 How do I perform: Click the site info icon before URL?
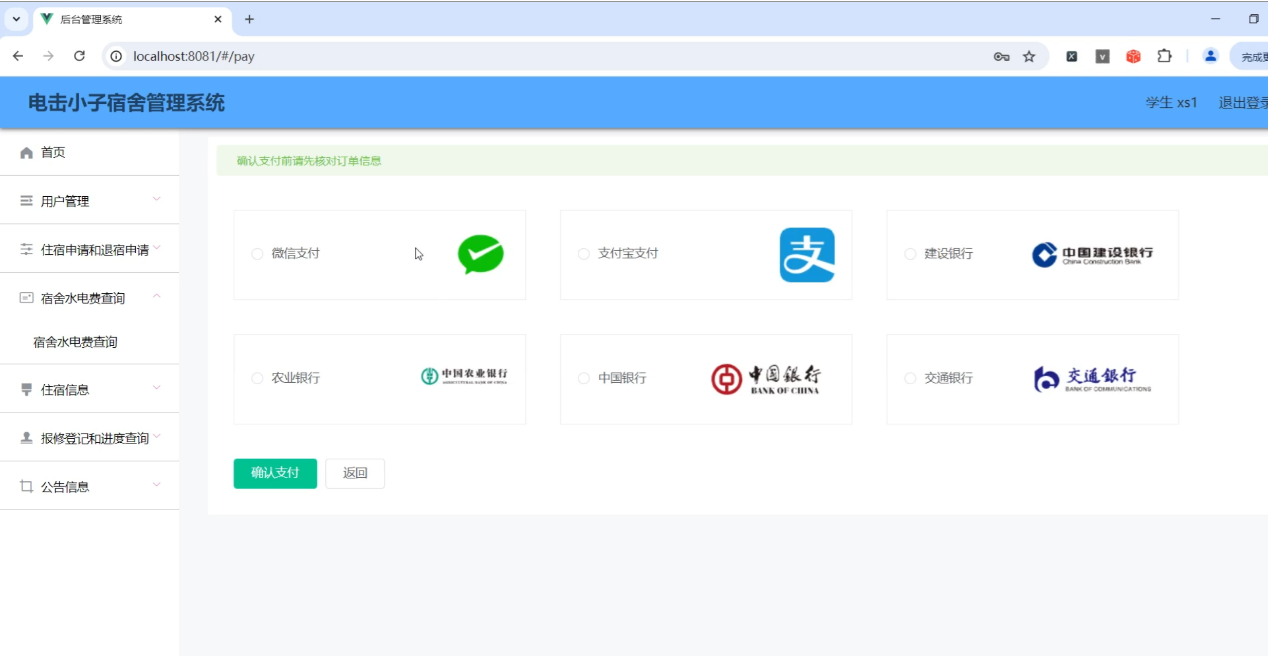coord(116,56)
